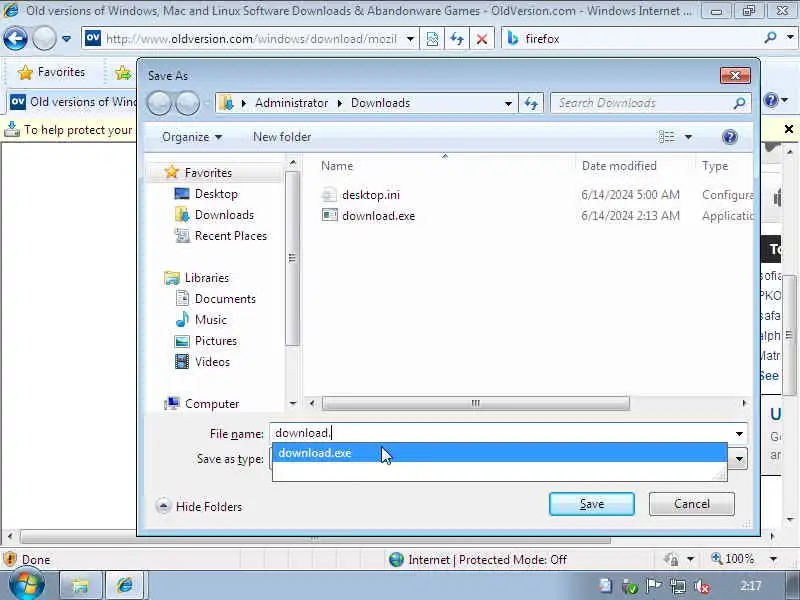The height and width of the screenshot is (600, 800).
Task: Click the compatibility view icon in IE
Action: [432, 39]
